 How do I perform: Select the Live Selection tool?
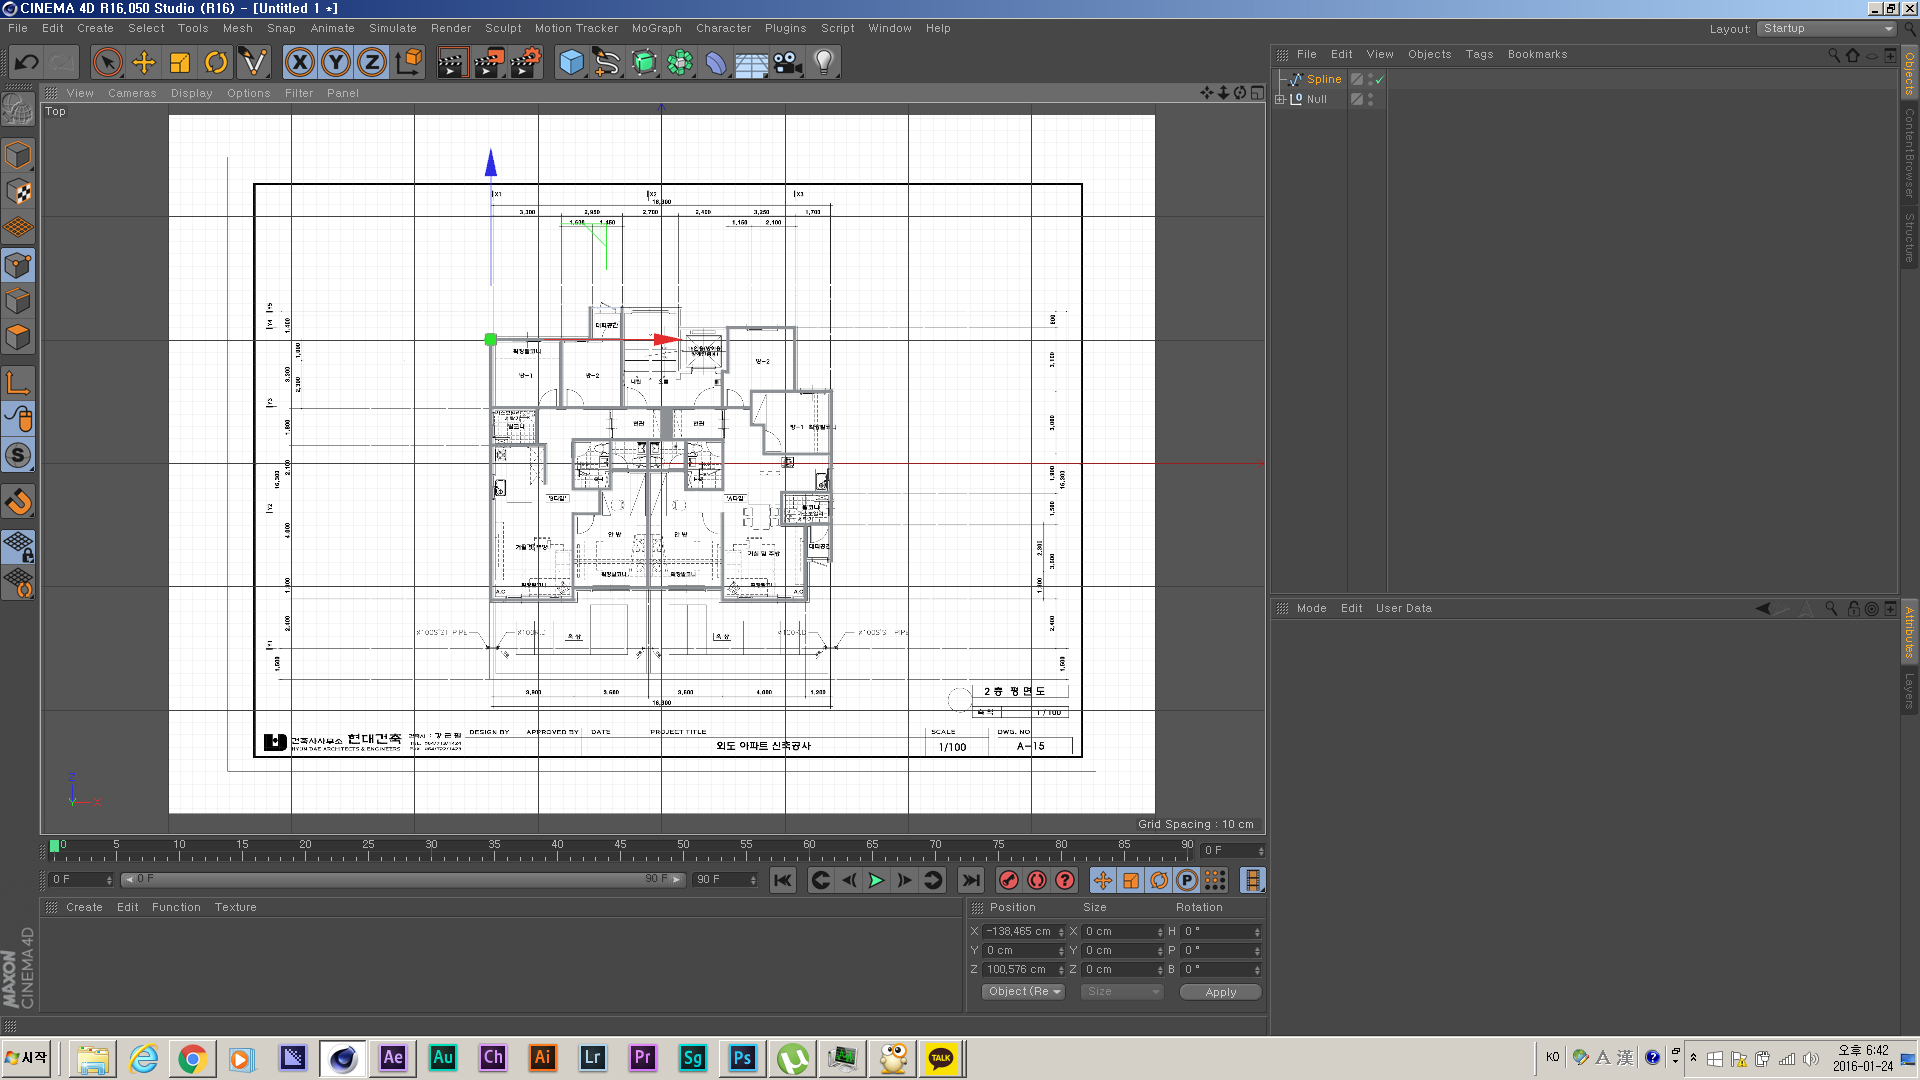pyautogui.click(x=108, y=62)
